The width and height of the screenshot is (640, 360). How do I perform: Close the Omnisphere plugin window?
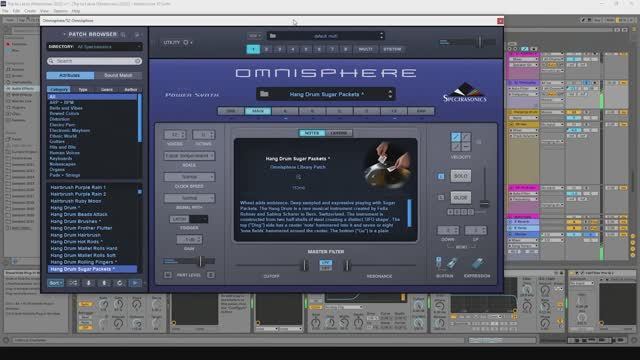coord(500,21)
